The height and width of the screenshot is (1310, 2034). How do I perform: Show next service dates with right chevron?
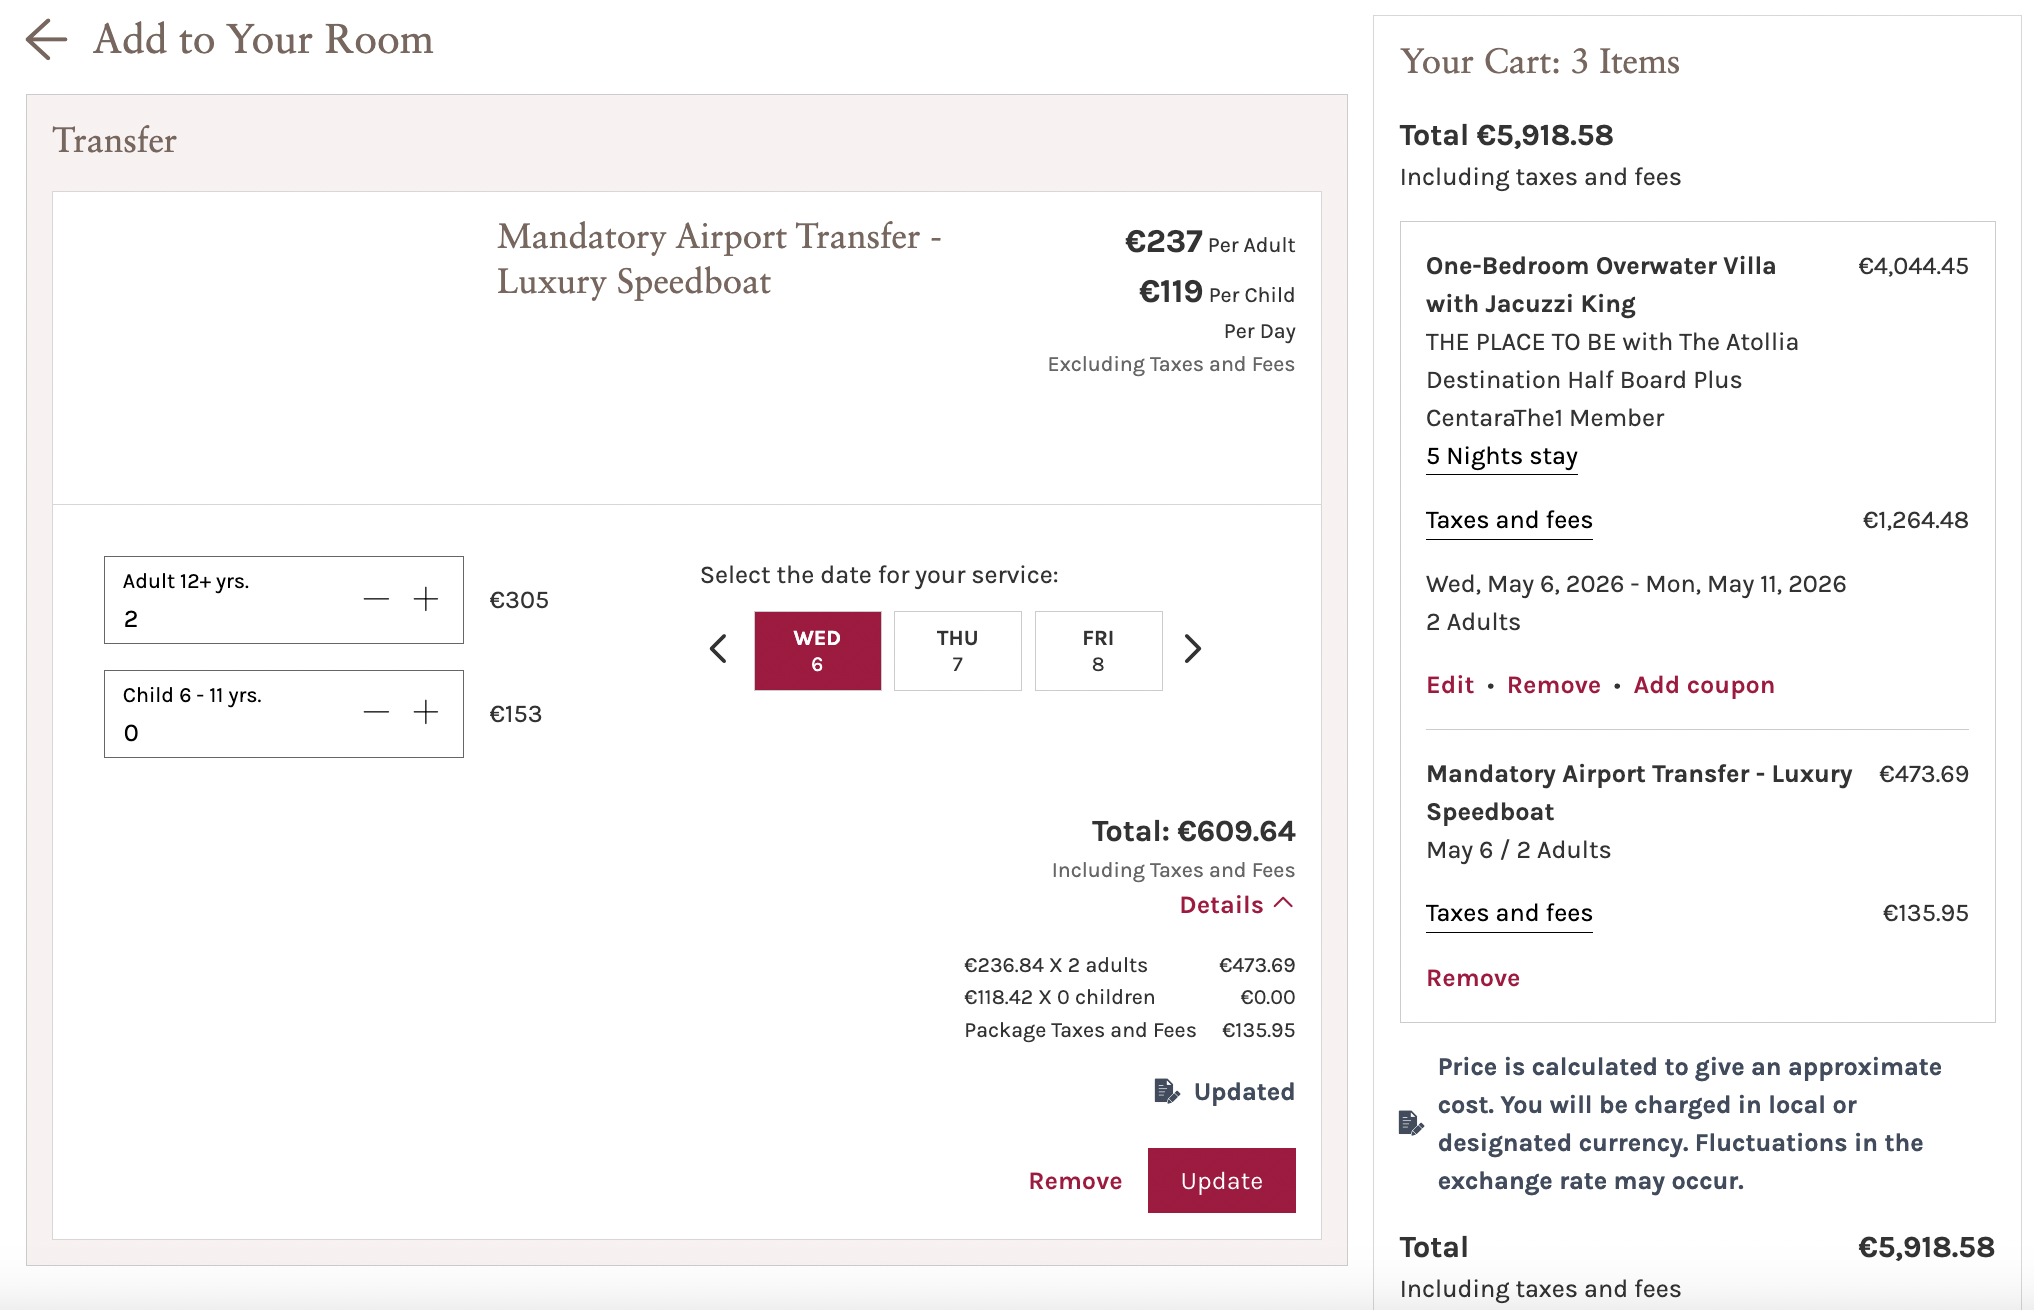1192,649
